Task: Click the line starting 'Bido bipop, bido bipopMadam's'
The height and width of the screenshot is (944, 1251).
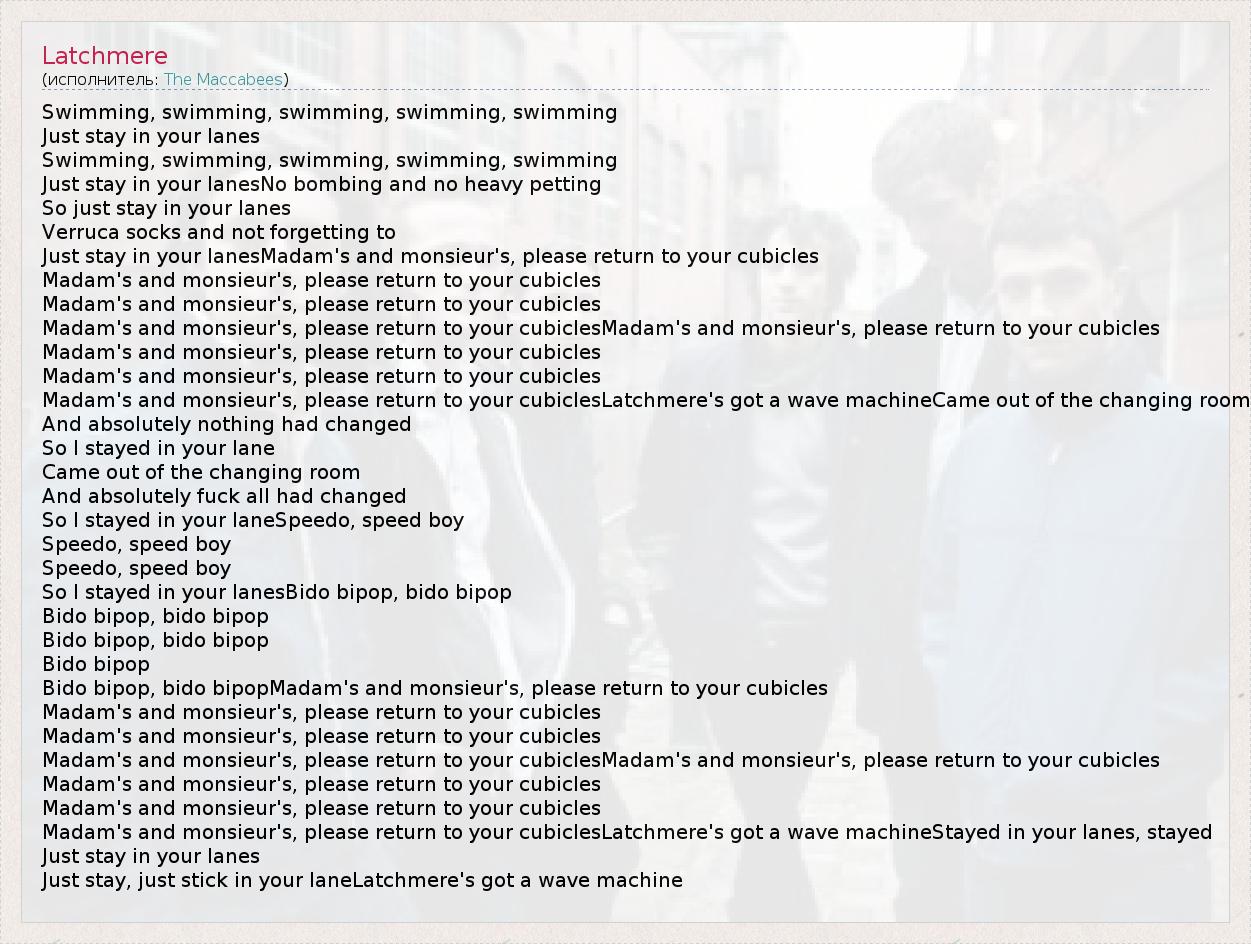Action: [435, 688]
